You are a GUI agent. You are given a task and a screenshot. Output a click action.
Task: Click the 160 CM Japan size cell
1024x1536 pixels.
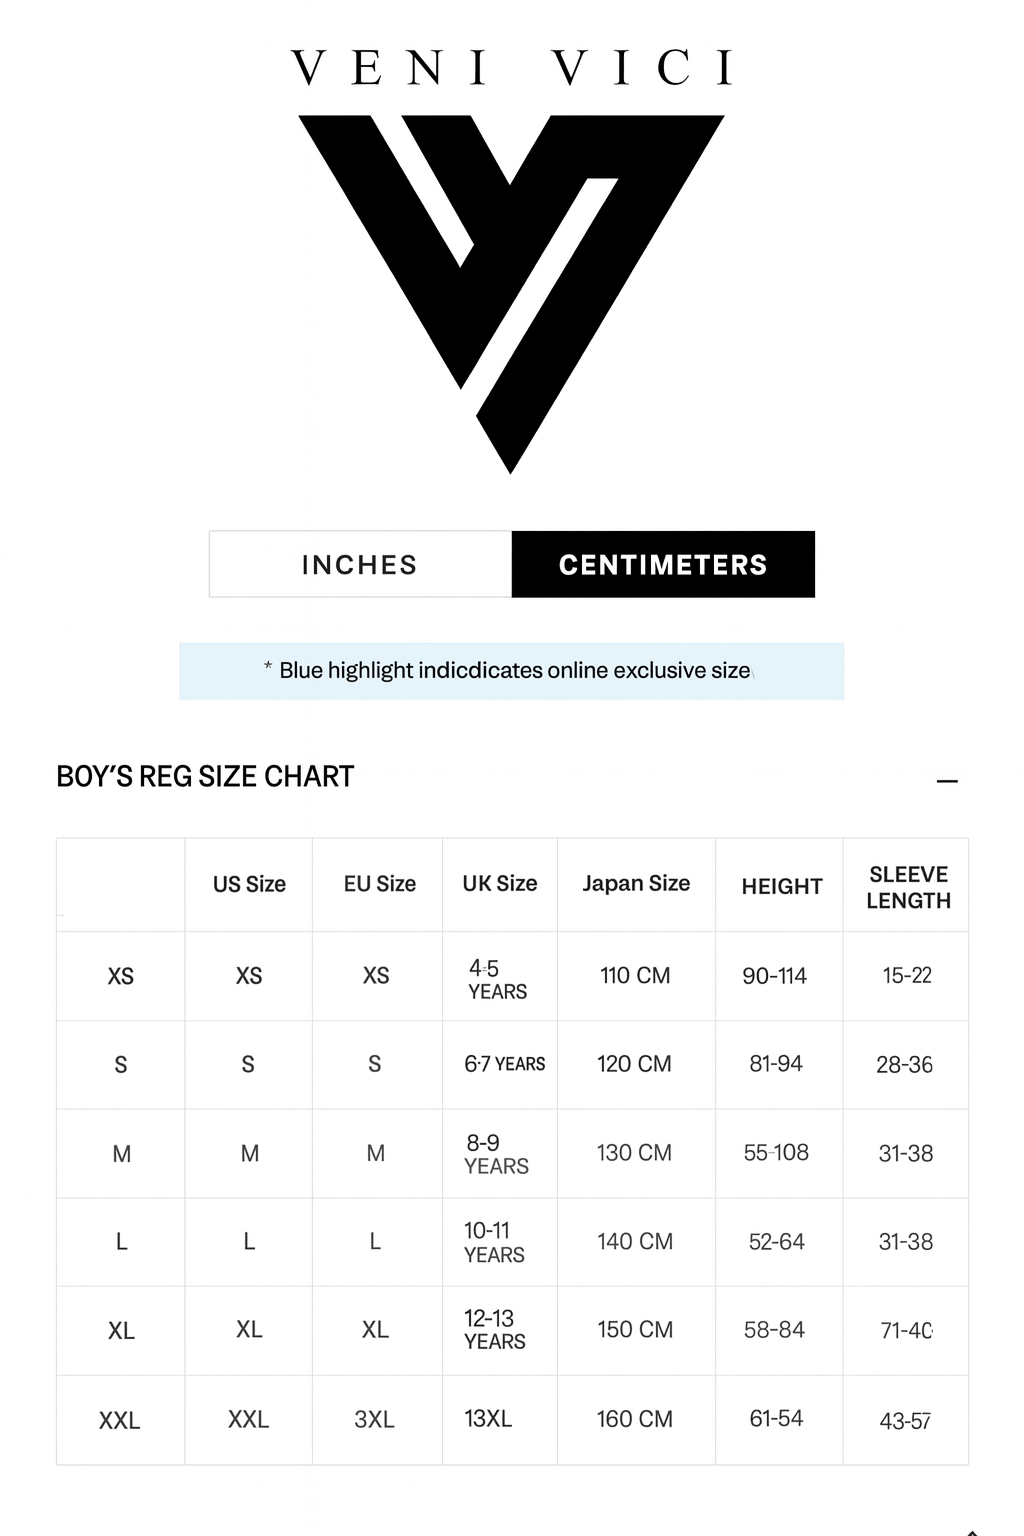coord(635,1419)
